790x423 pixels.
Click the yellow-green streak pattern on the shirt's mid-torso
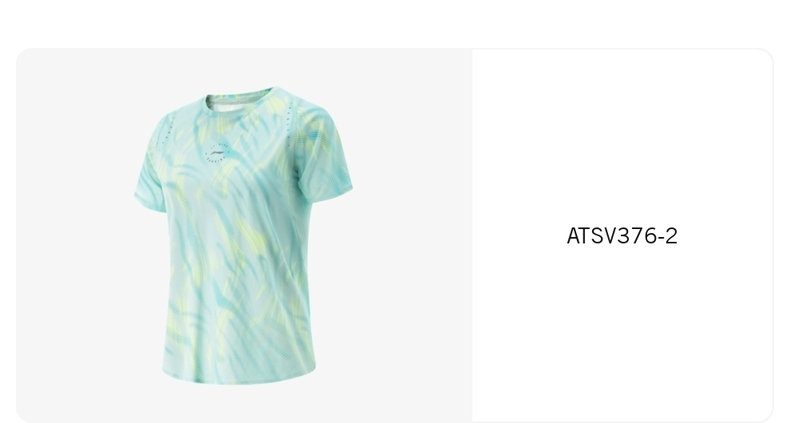[237, 237]
